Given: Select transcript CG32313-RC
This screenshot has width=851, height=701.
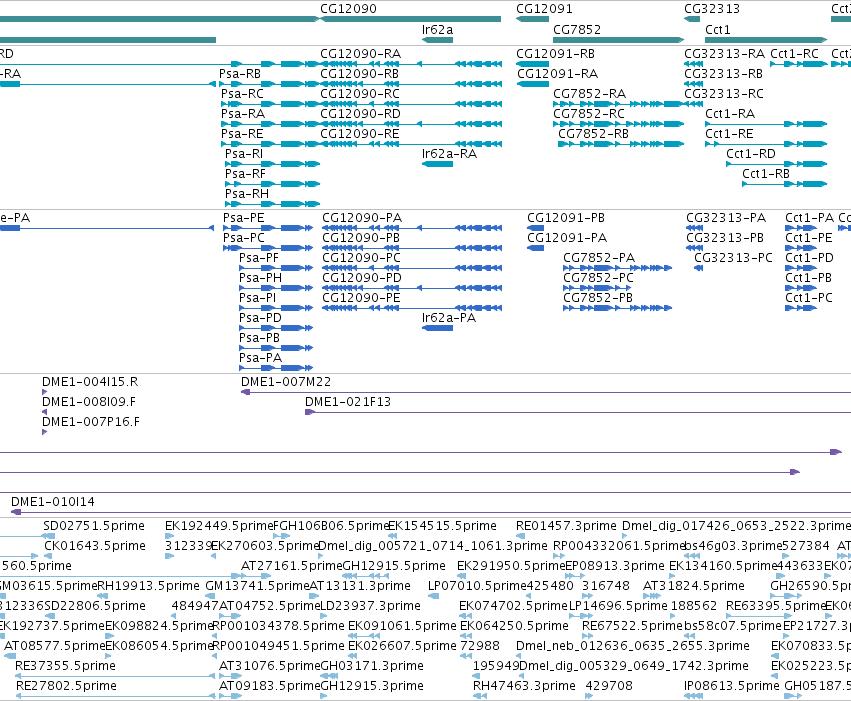Looking at the screenshot, I should [x=723, y=94].
